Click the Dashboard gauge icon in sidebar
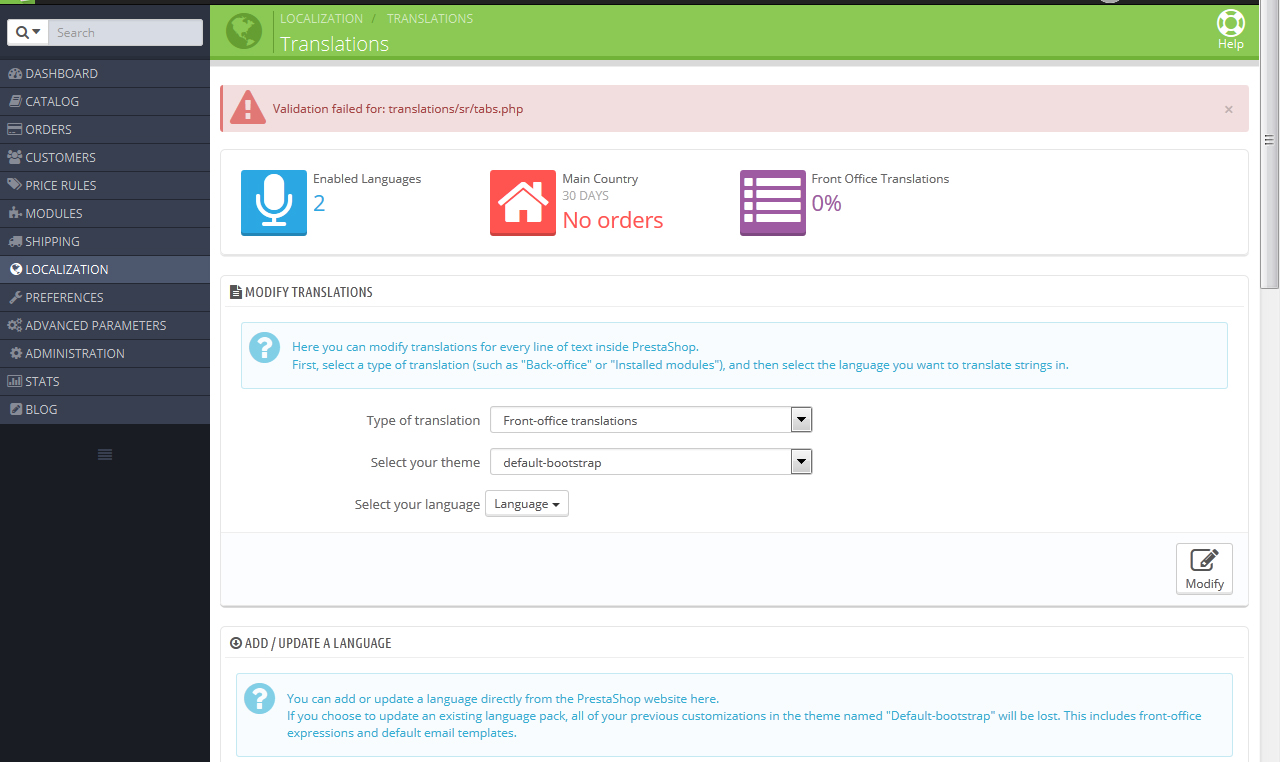This screenshot has width=1280, height=762. tap(15, 73)
